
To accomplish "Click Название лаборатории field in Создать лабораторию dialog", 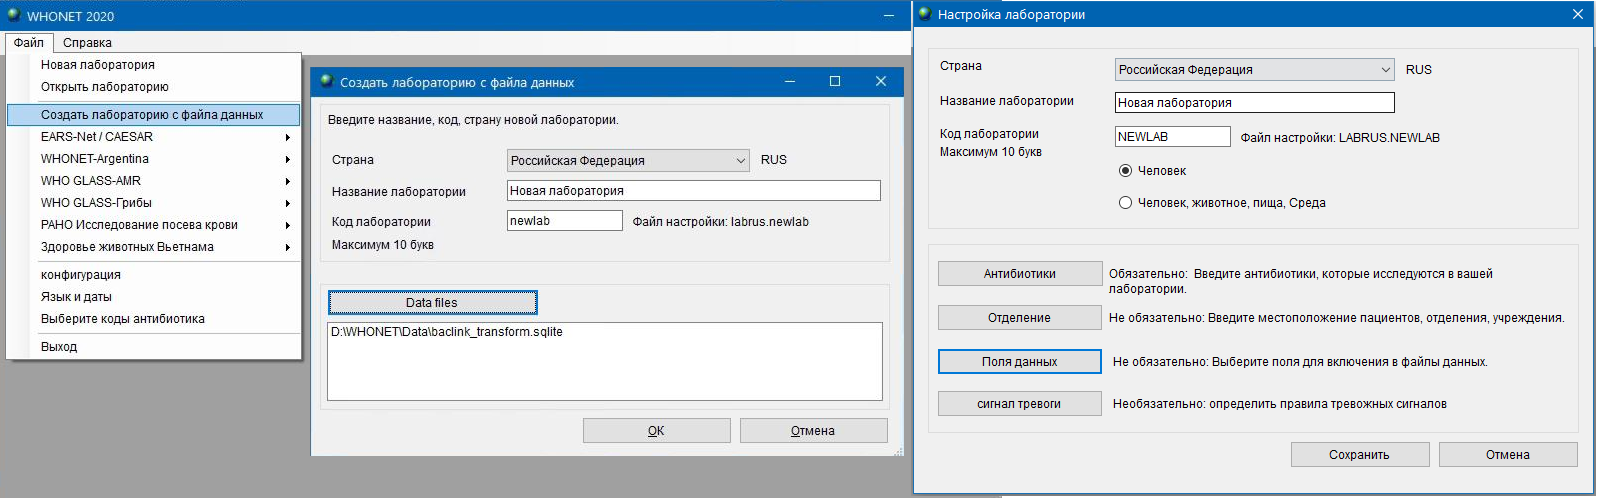I will (694, 191).
